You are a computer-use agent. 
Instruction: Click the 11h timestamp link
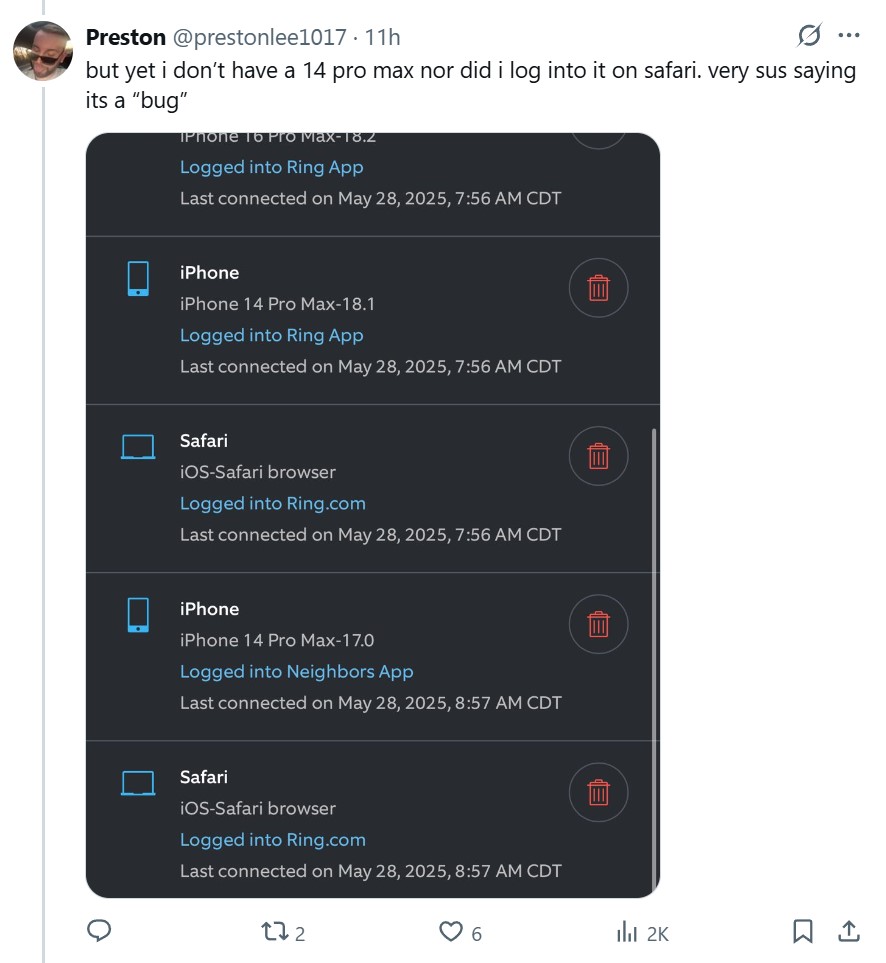click(x=383, y=37)
